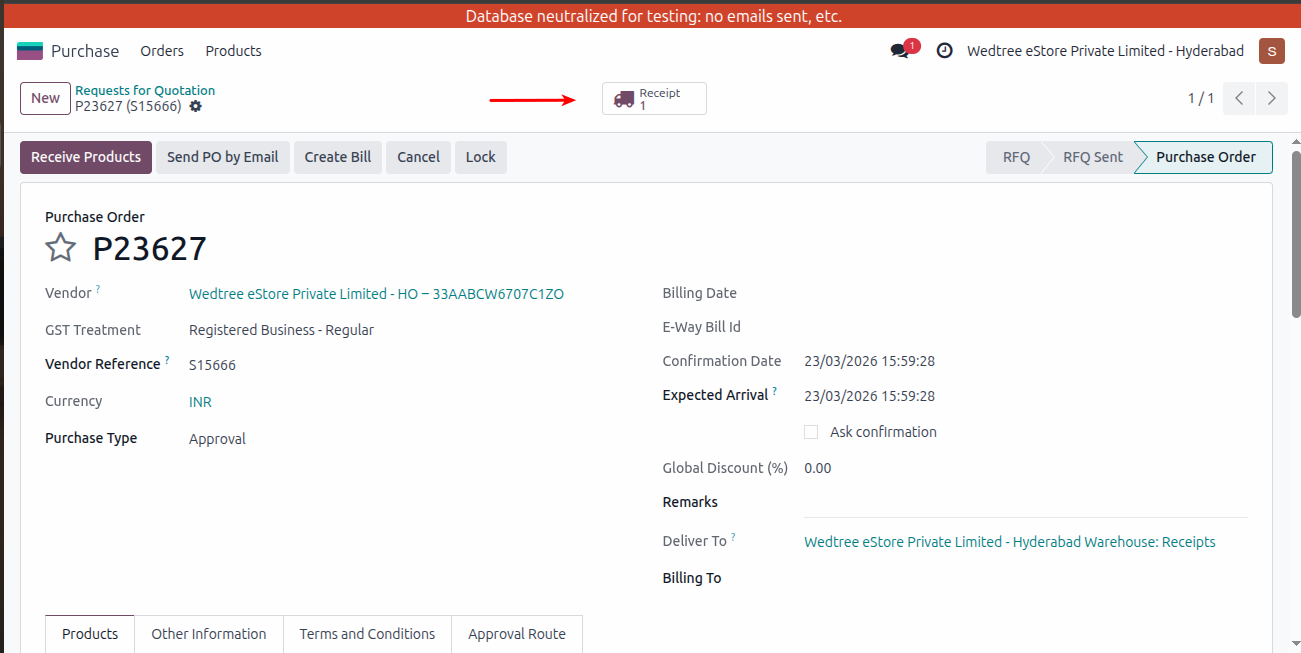Open the activities clock icon
This screenshot has width=1301, height=653.
point(944,51)
